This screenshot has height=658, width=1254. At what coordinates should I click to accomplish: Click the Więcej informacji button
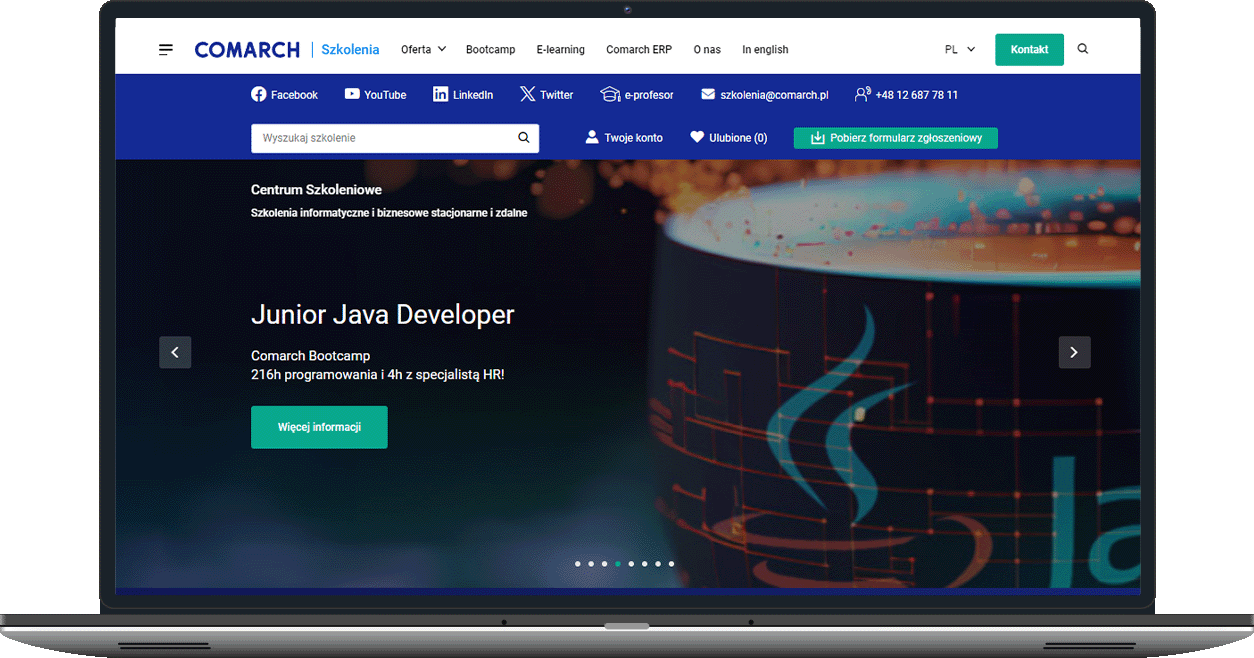pyautogui.click(x=319, y=427)
